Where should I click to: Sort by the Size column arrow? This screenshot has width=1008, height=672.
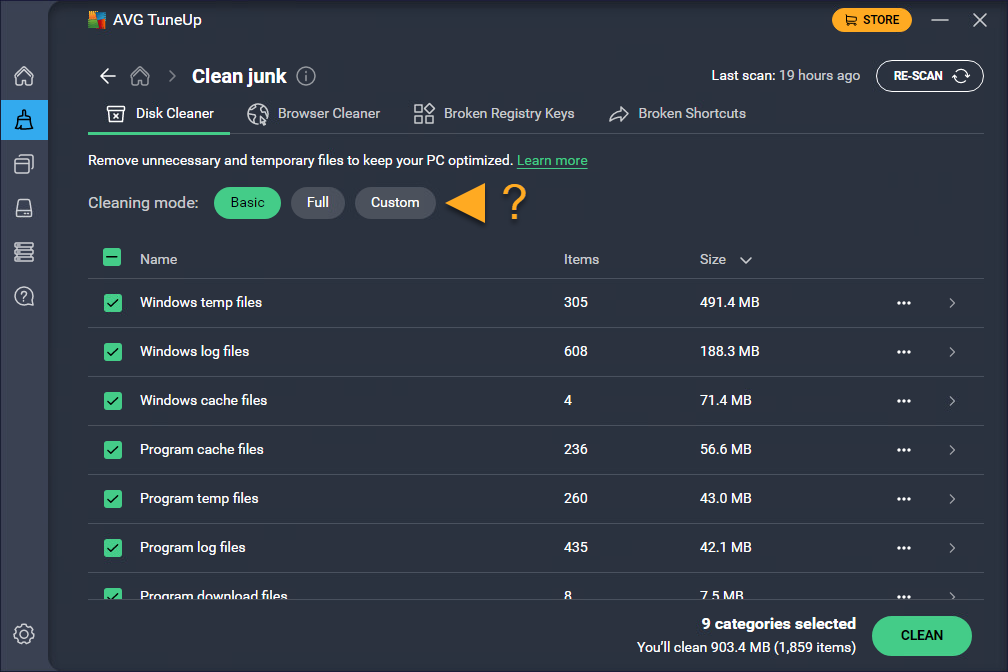pyautogui.click(x=745, y=260)
